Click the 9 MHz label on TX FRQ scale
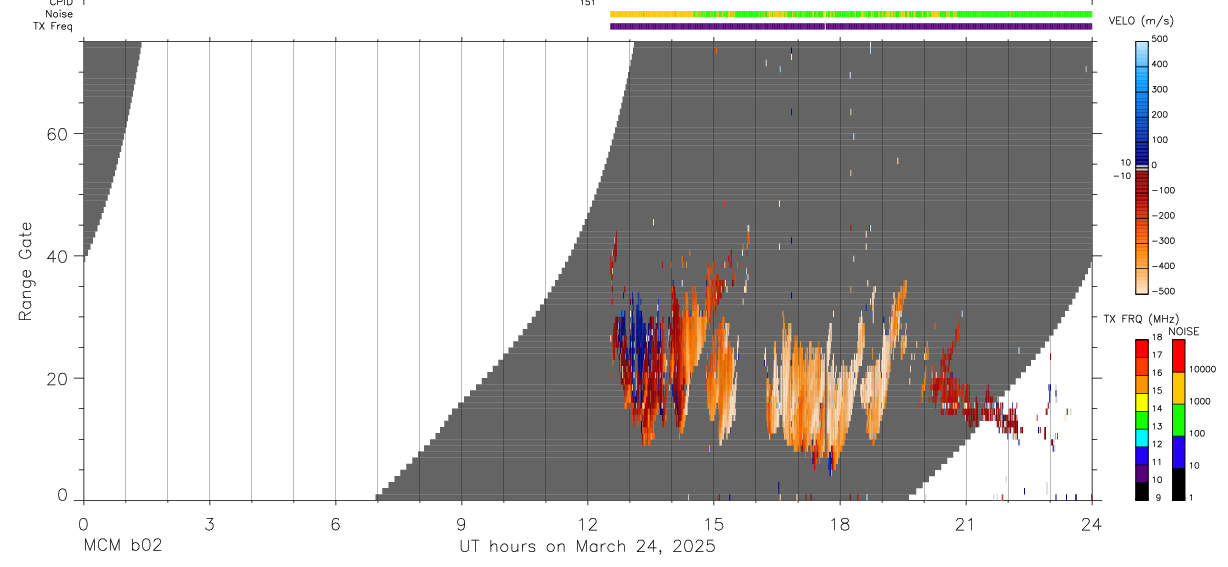 tap(1157, 497)
